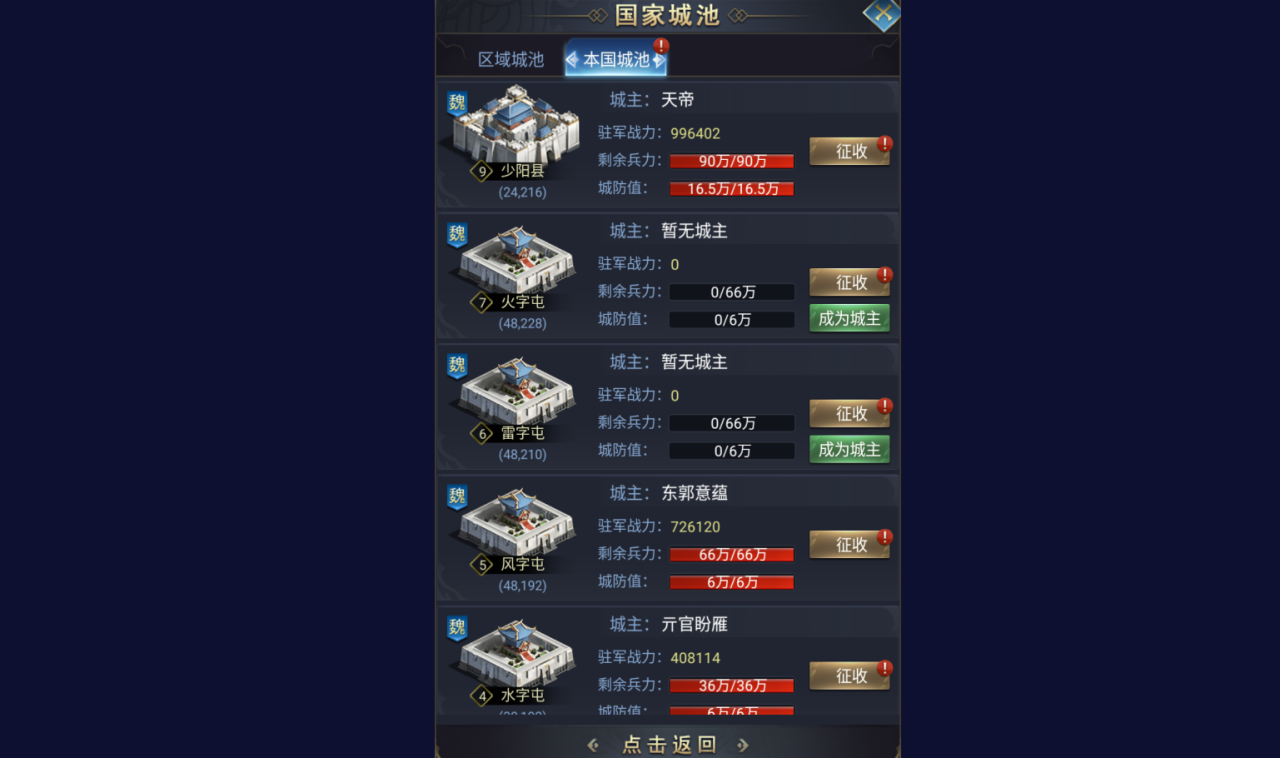Click the 少阳县 troop strength bar 90万/90万

[732, 161]
